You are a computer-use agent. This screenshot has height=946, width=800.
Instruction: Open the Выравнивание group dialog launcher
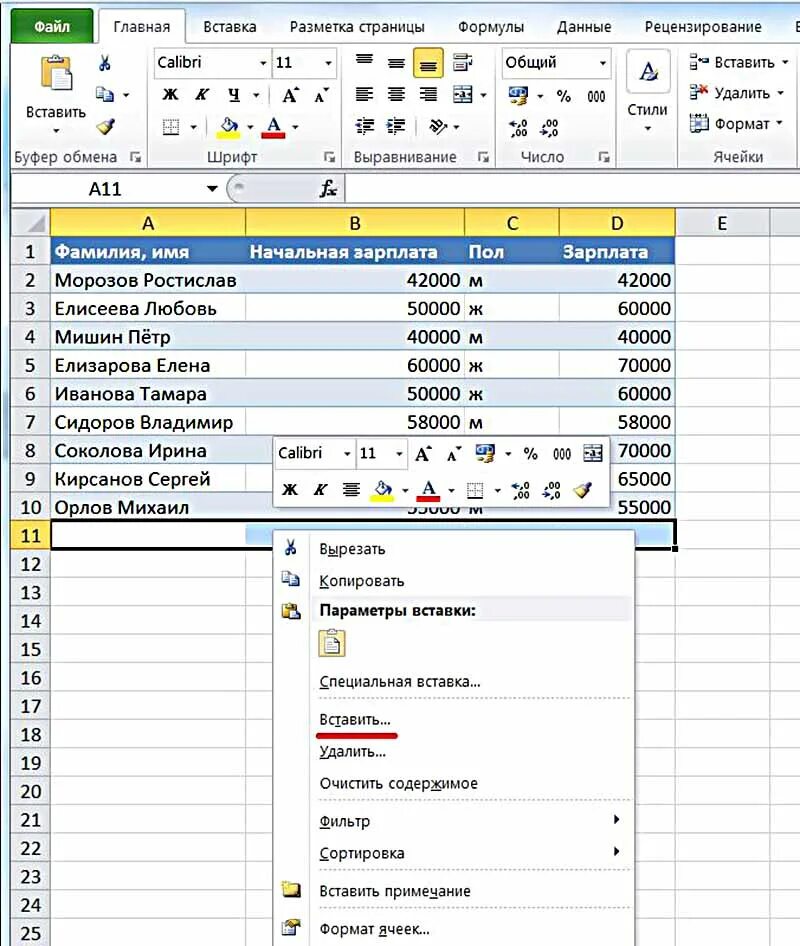483,157
